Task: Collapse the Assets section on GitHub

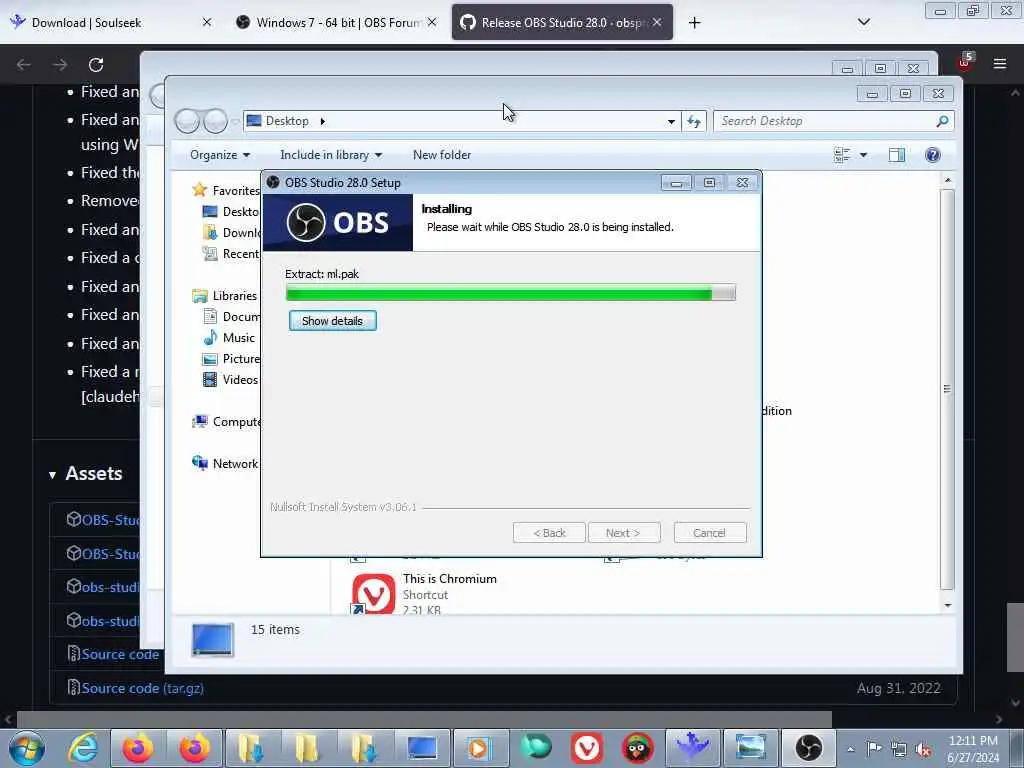Action: pyautogui.click(x=86, y=474)
